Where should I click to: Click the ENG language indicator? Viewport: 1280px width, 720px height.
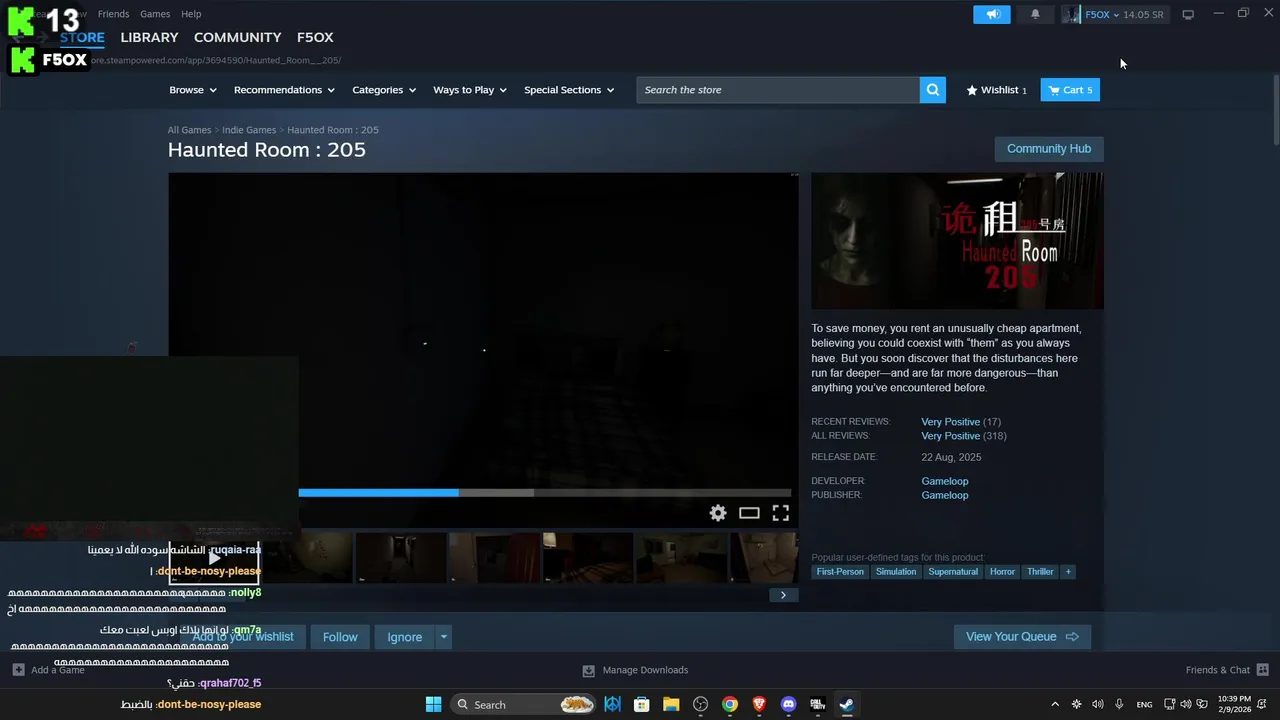1144,704
